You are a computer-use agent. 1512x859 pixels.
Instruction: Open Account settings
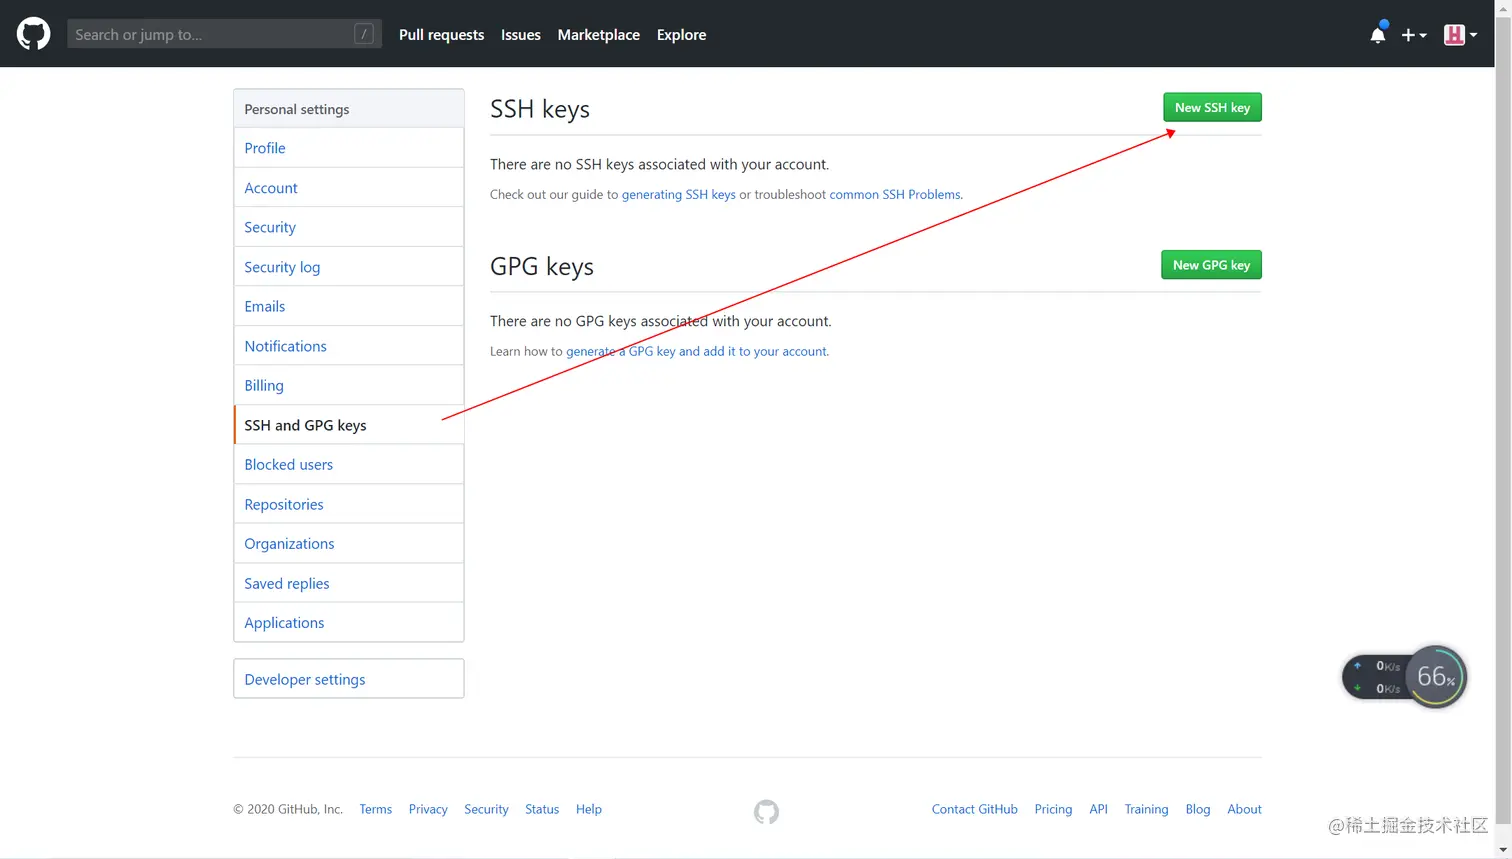click(349, 188)
